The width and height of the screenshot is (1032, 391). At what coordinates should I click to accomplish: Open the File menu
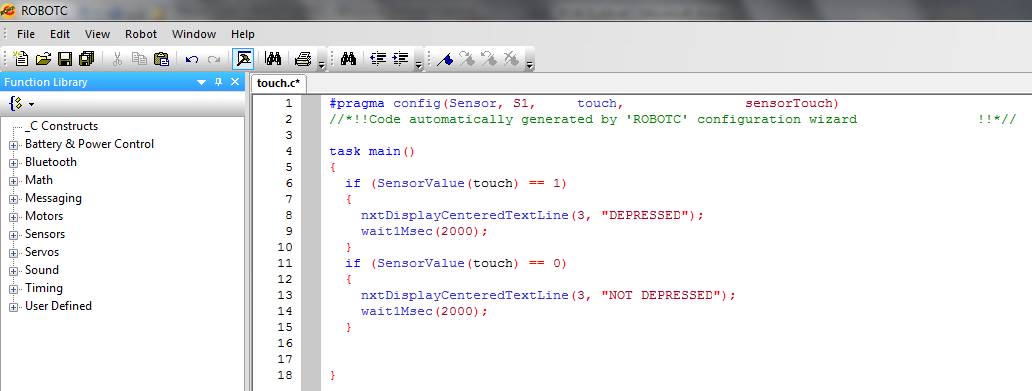[x=26, y=34]
